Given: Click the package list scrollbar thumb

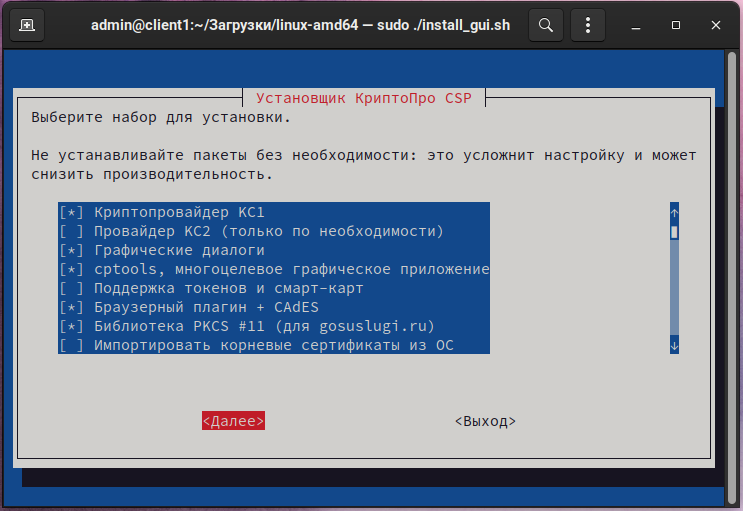Looking at the screenshot, I should tap(674, 232).
